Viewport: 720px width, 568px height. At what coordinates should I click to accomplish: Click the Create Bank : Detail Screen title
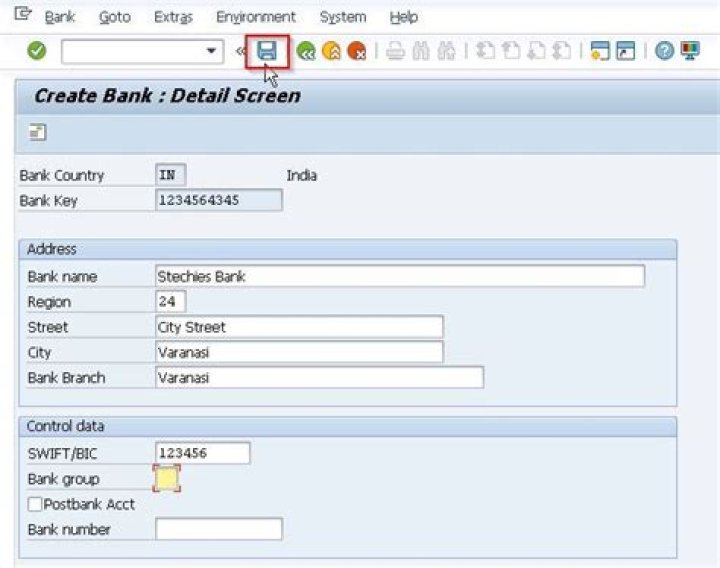tap(167, 96)
